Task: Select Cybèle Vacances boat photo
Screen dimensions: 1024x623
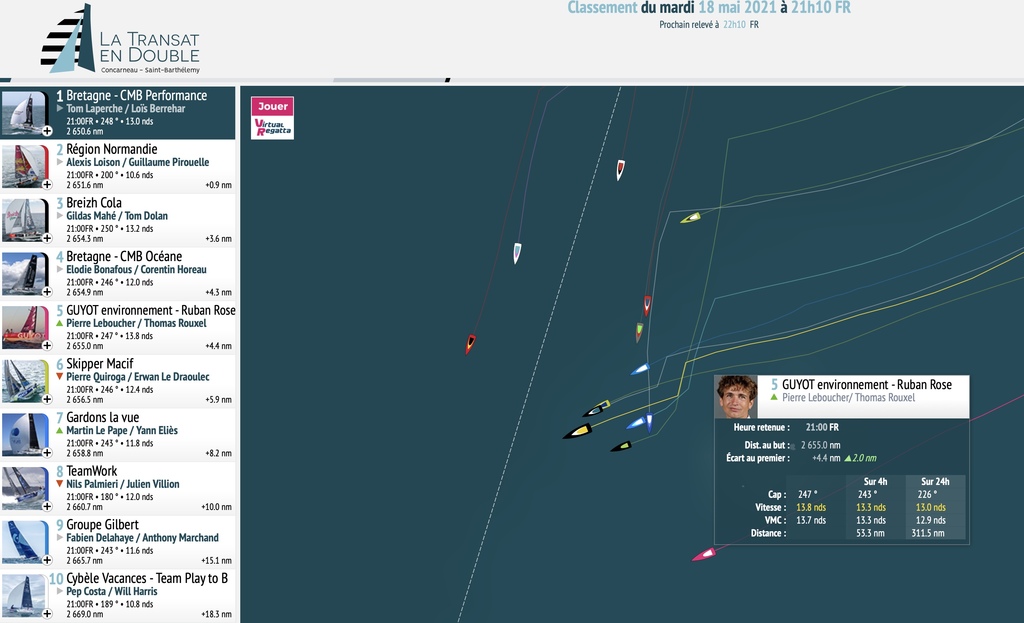Action: pos(25,595)
